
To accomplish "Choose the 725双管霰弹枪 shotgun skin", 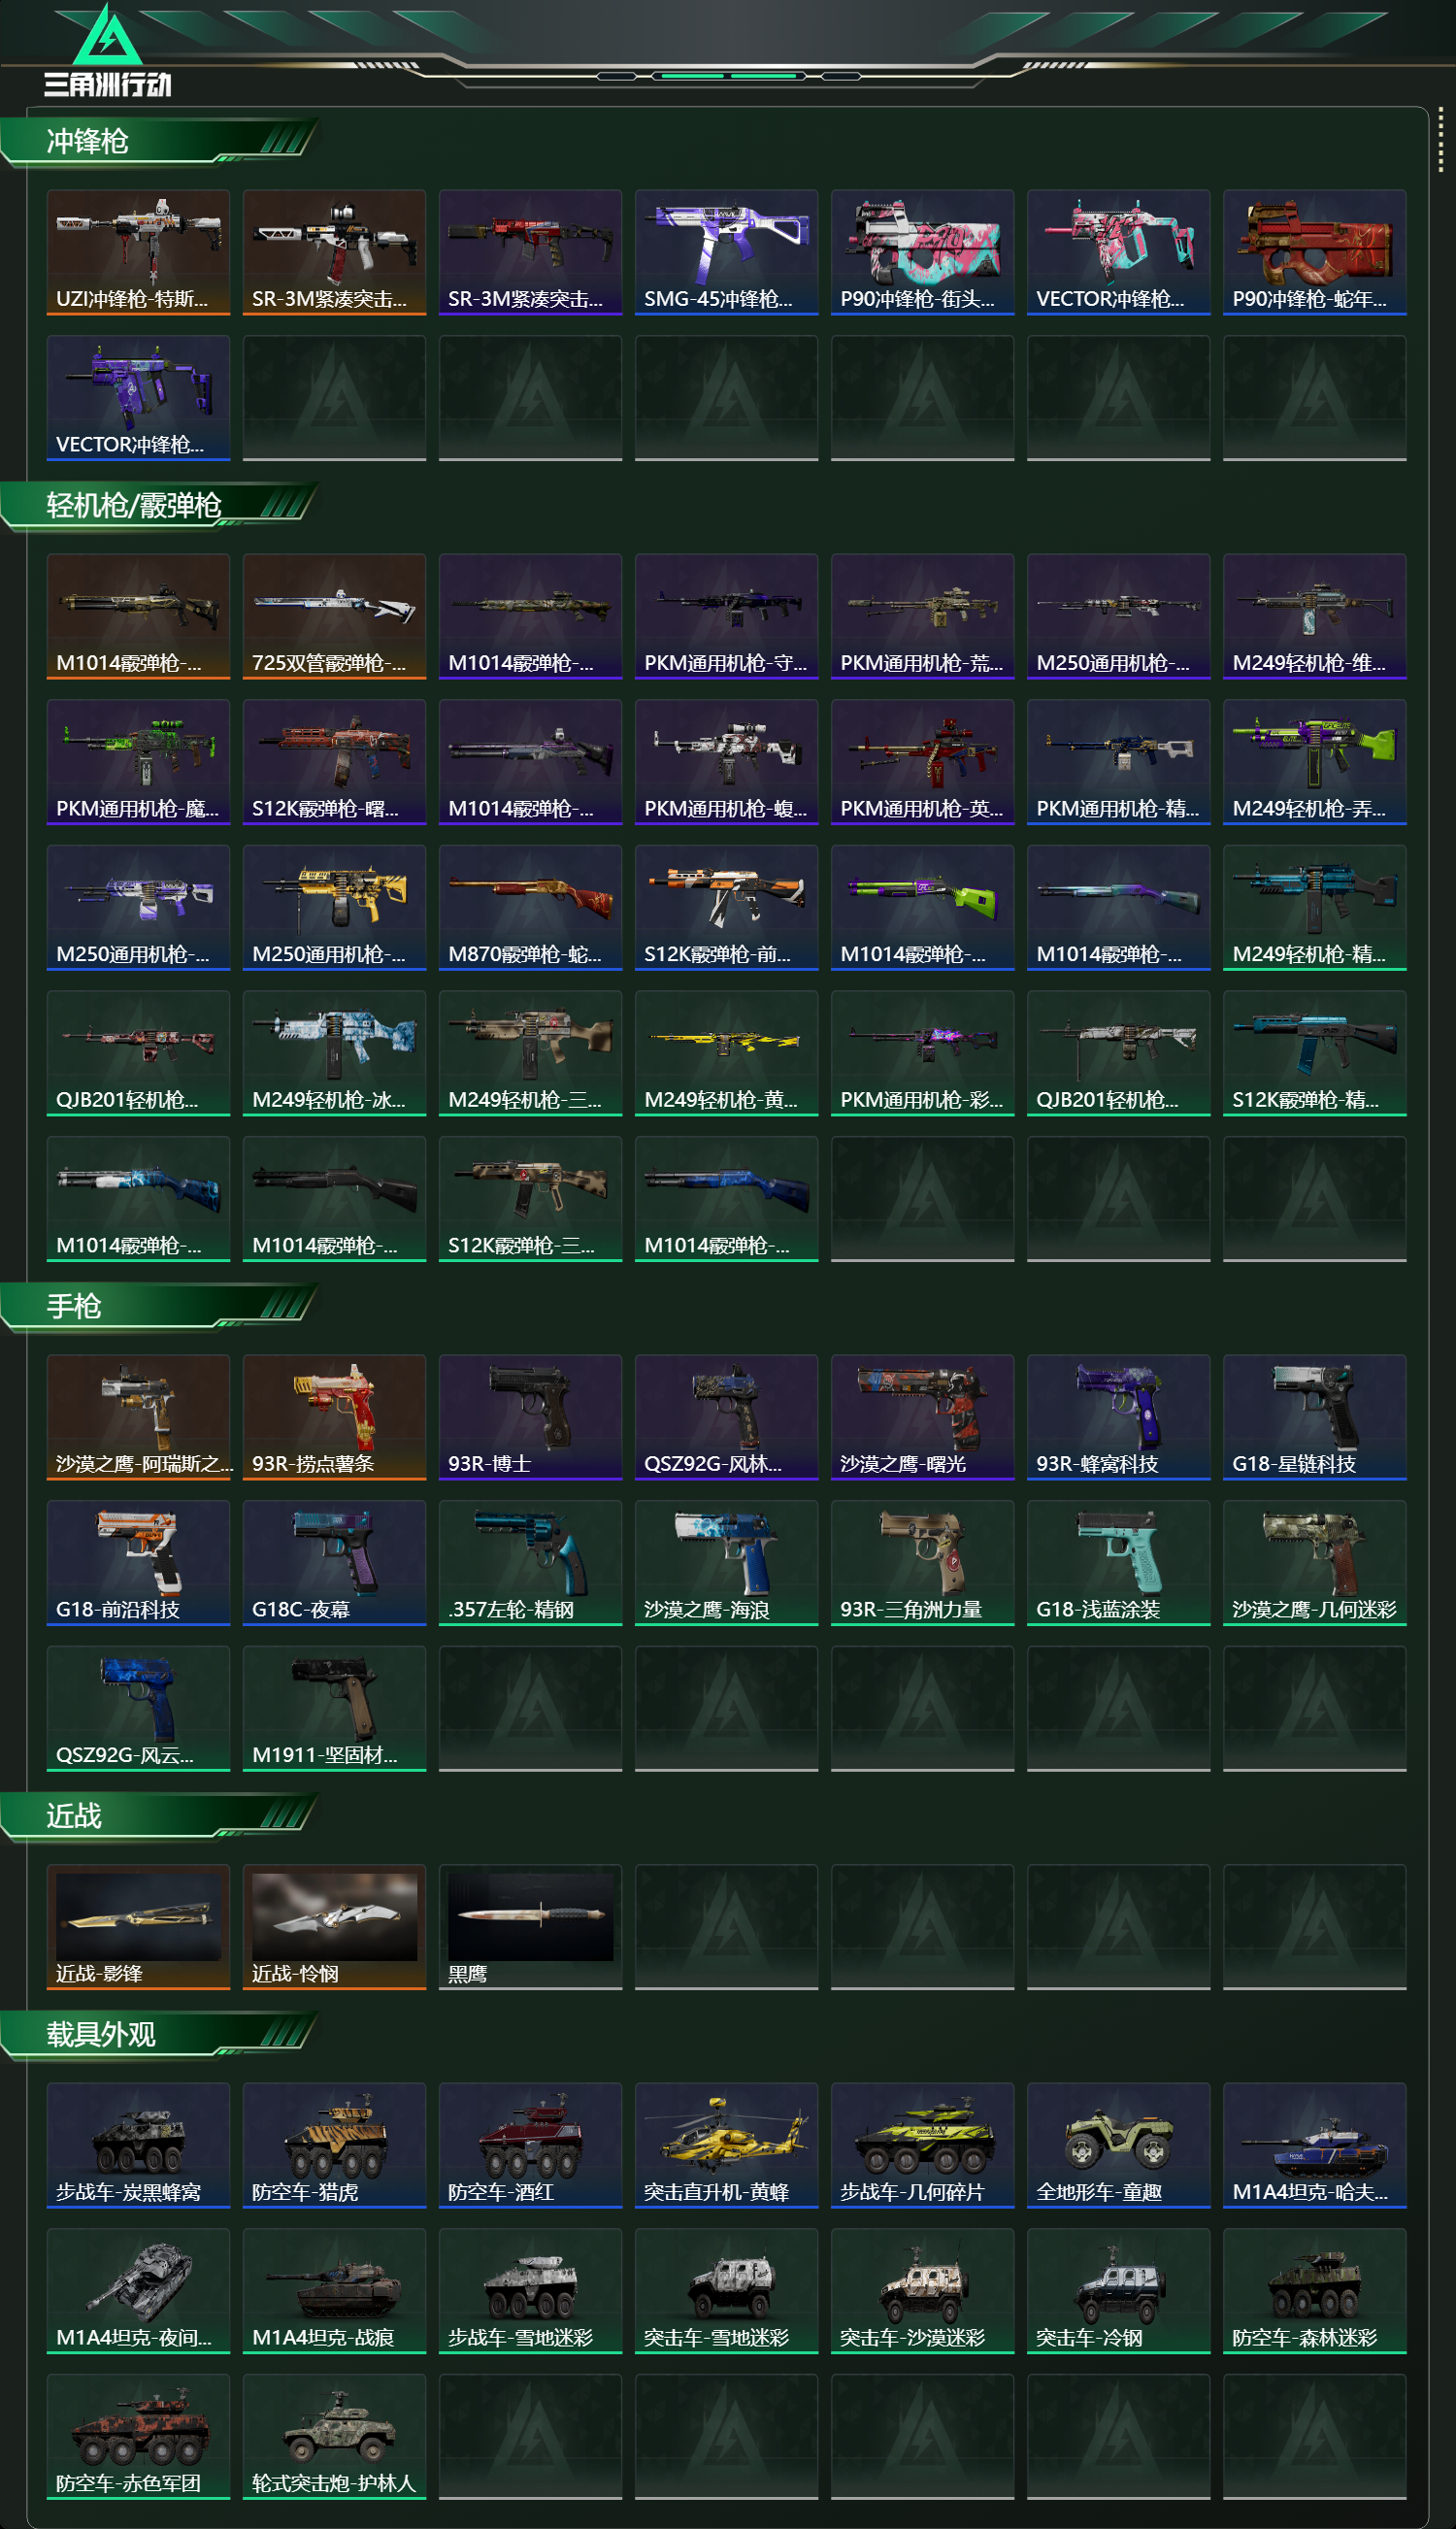I will pyautogui.click(x=334, y=616).
